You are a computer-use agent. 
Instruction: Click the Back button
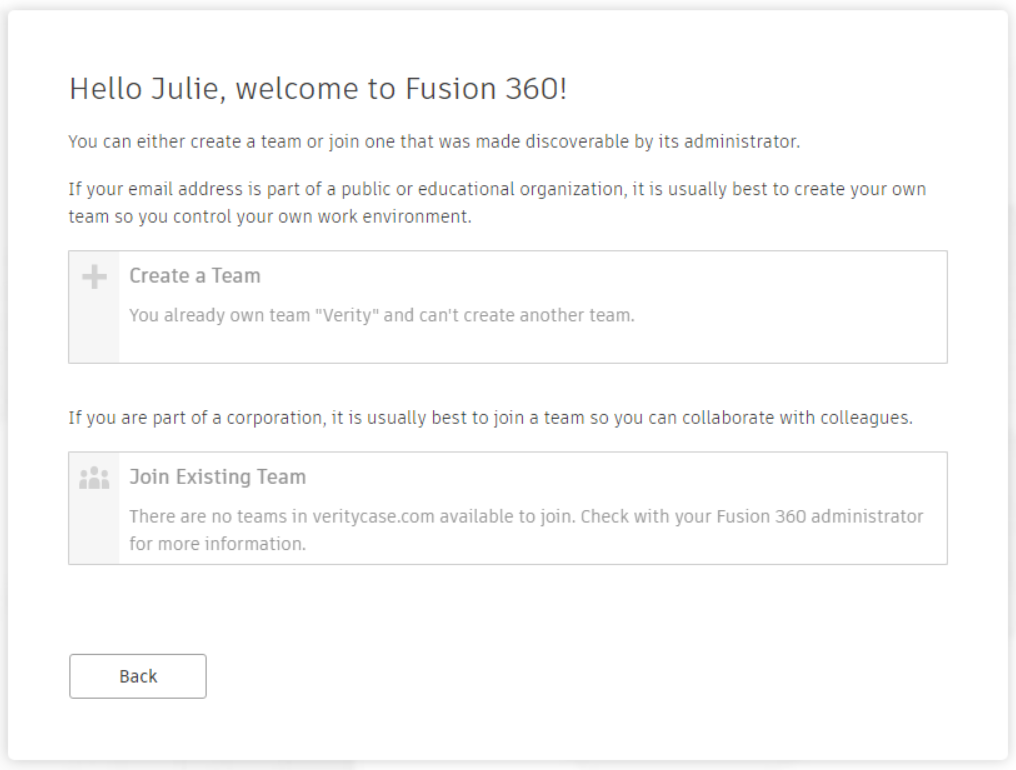(137, 676)
